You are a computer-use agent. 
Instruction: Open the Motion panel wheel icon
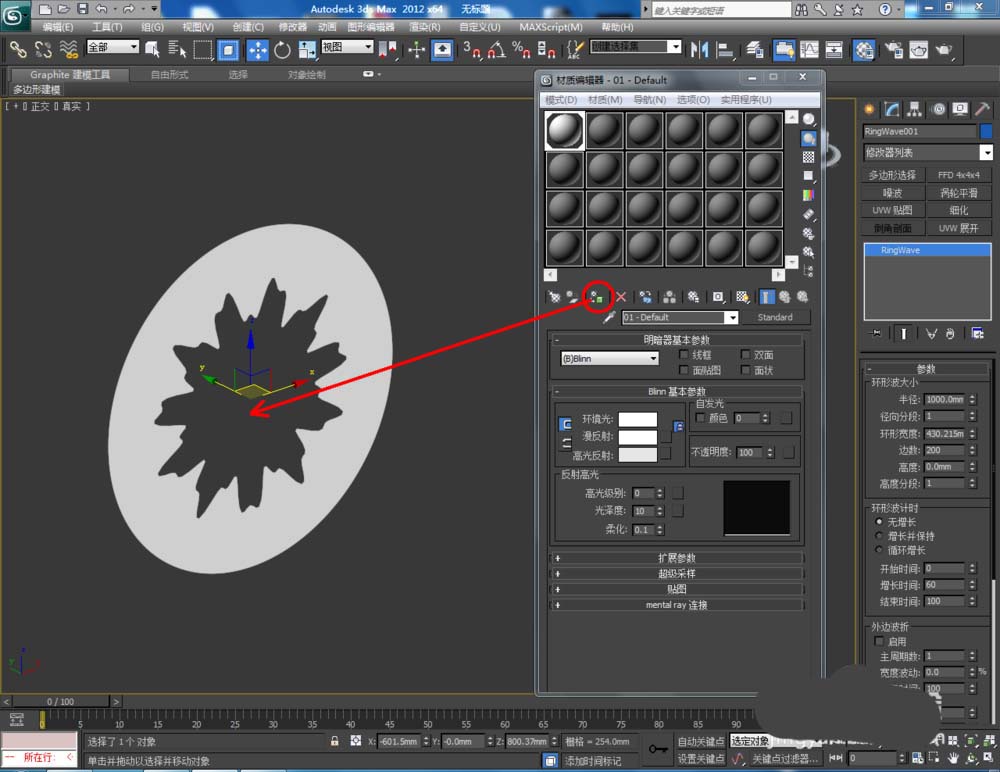(x=938, y=109)
